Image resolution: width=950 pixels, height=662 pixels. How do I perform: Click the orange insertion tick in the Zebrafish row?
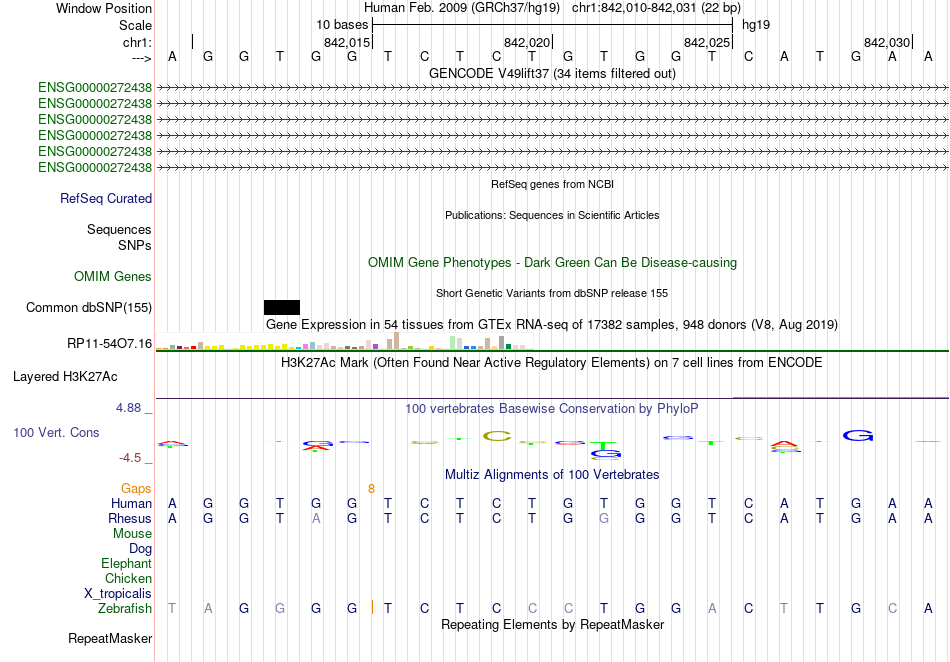372,607
